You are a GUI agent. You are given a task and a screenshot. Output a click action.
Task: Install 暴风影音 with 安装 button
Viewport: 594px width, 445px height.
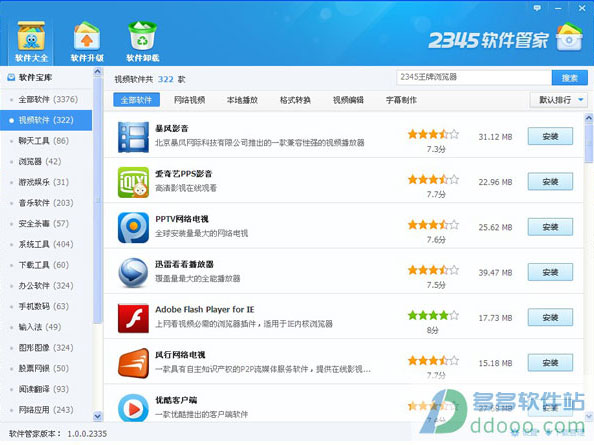point(550,136)
